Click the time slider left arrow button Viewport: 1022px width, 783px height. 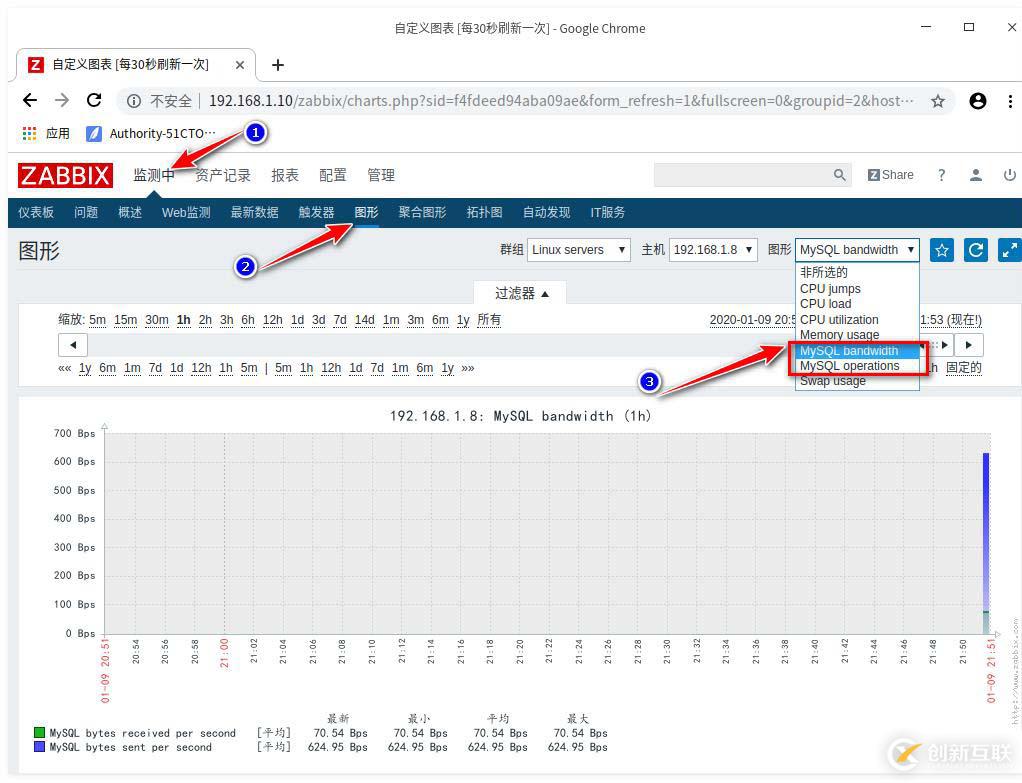[x=73, y=345]
